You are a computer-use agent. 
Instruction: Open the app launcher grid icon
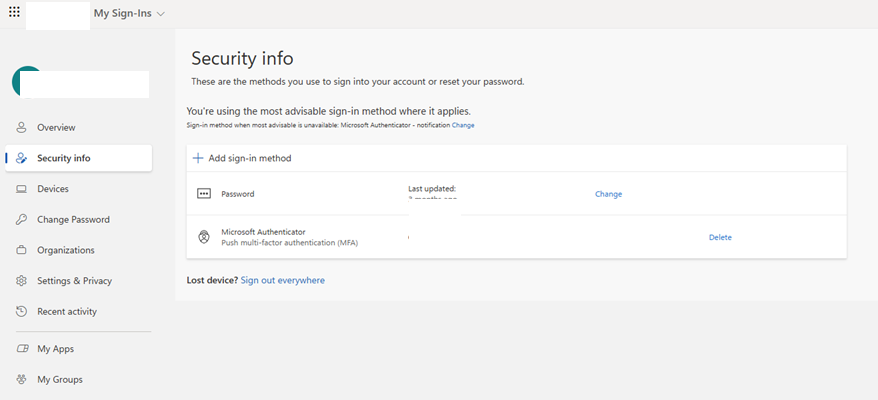[x=15, y=12]
